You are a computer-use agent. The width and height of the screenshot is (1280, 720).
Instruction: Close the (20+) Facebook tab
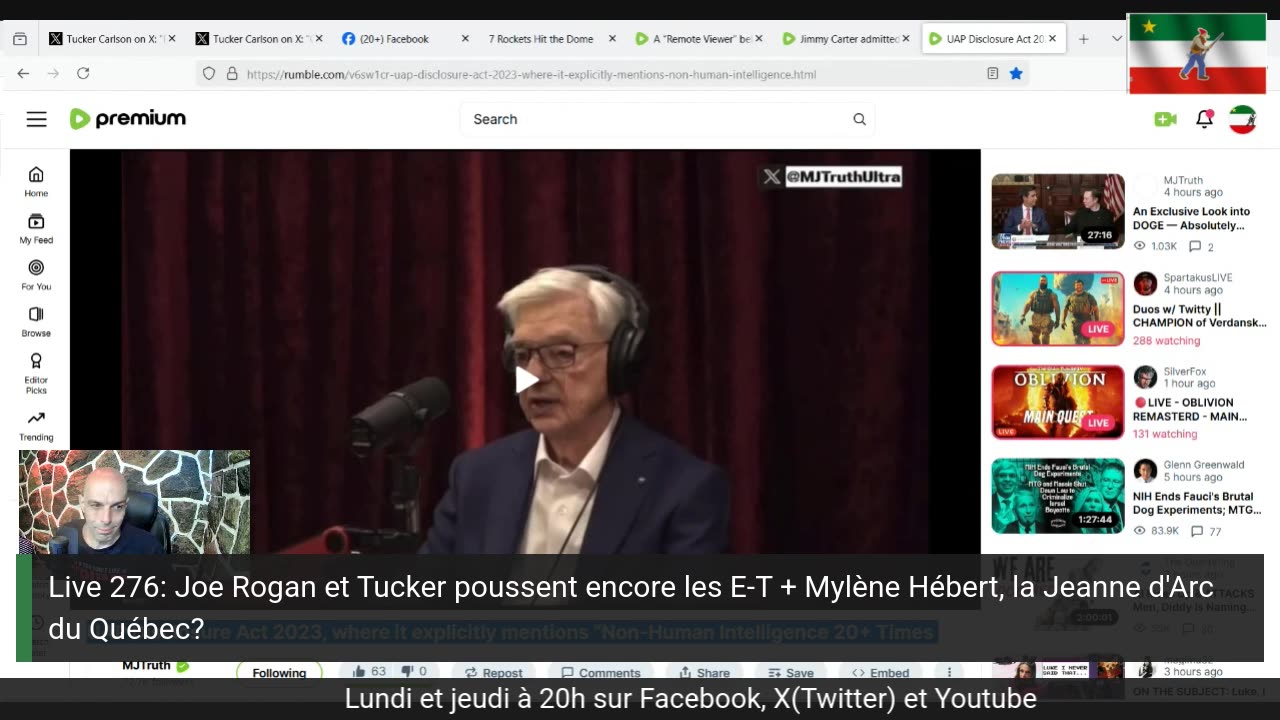click(x=465, y=39)
